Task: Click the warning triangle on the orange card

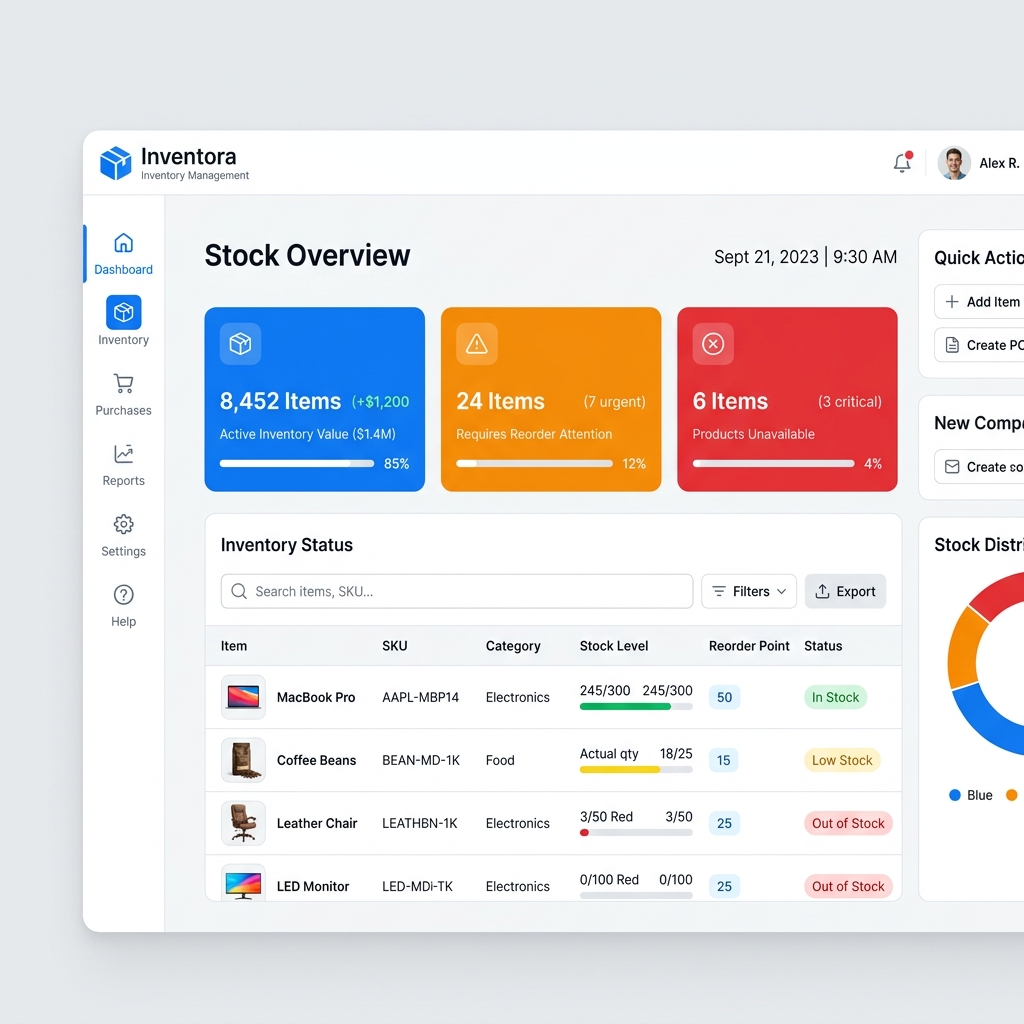Action: [477, 343]
